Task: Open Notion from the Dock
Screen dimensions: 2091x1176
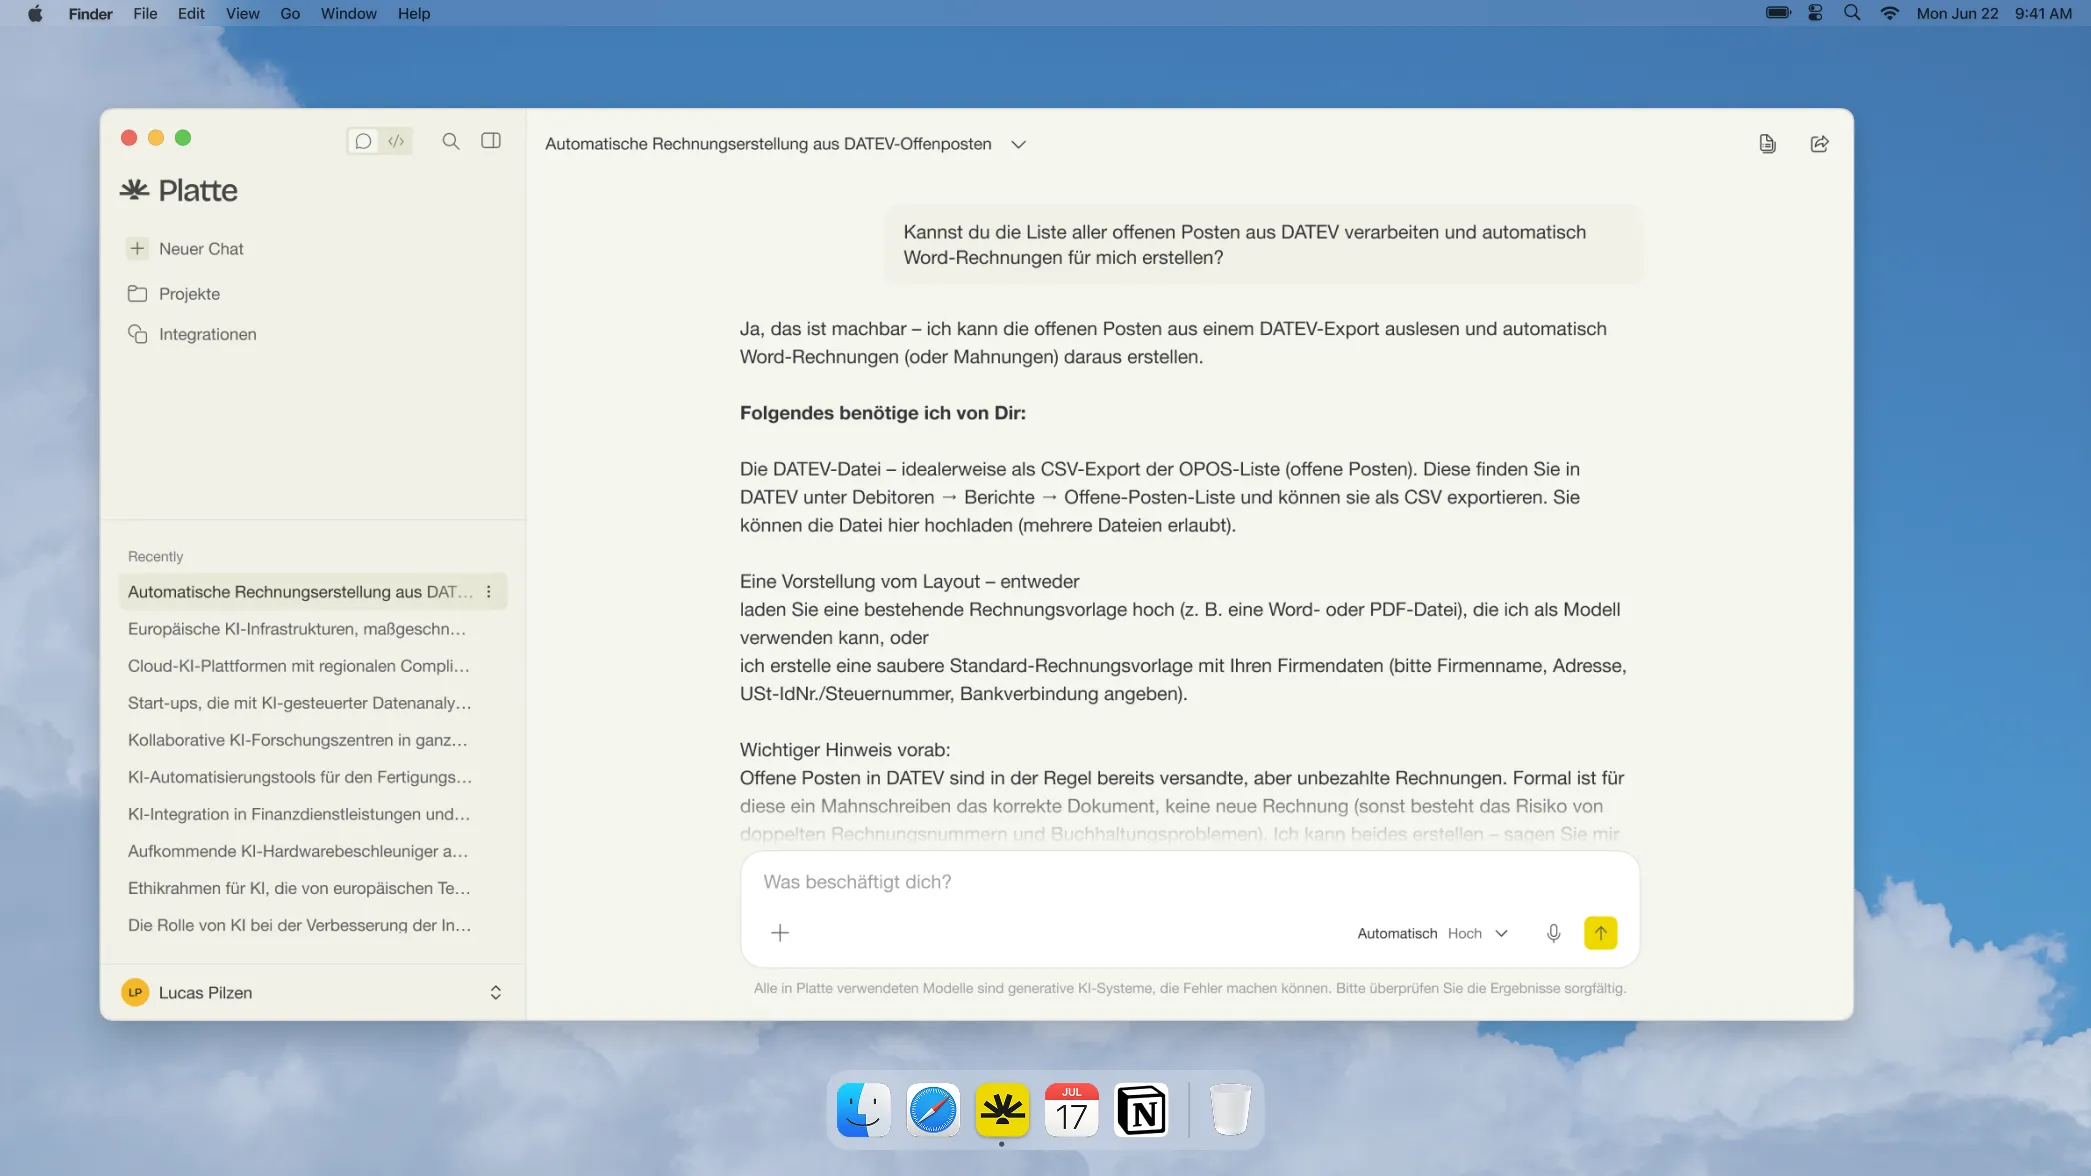Action: (x=1141, y=1110)
